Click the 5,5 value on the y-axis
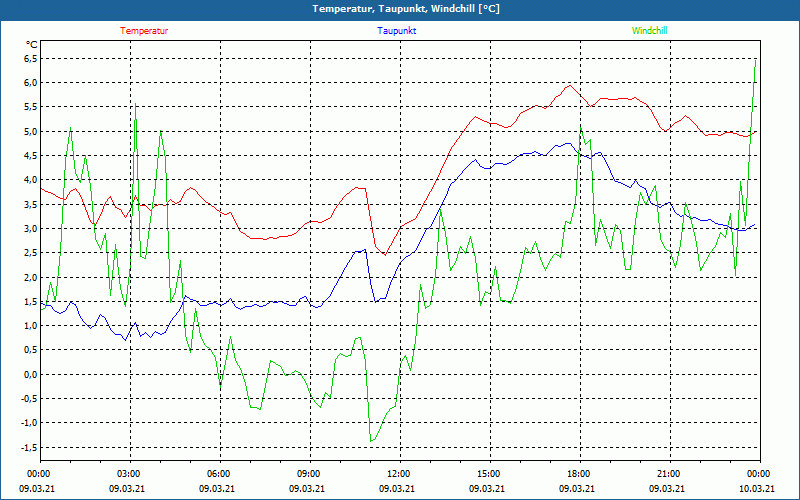This screenshot has height=500, width=800. coord(31,107)
